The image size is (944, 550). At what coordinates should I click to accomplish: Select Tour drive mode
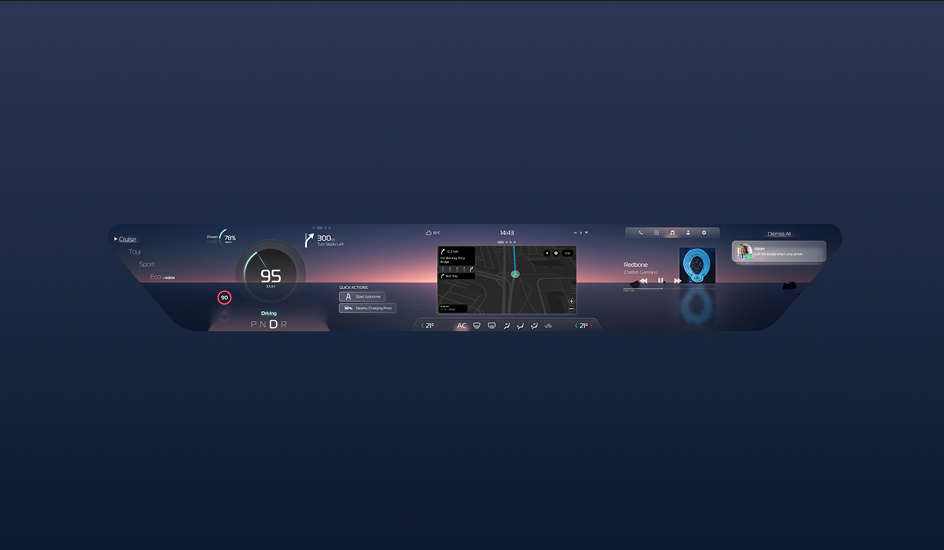(135, 252)
